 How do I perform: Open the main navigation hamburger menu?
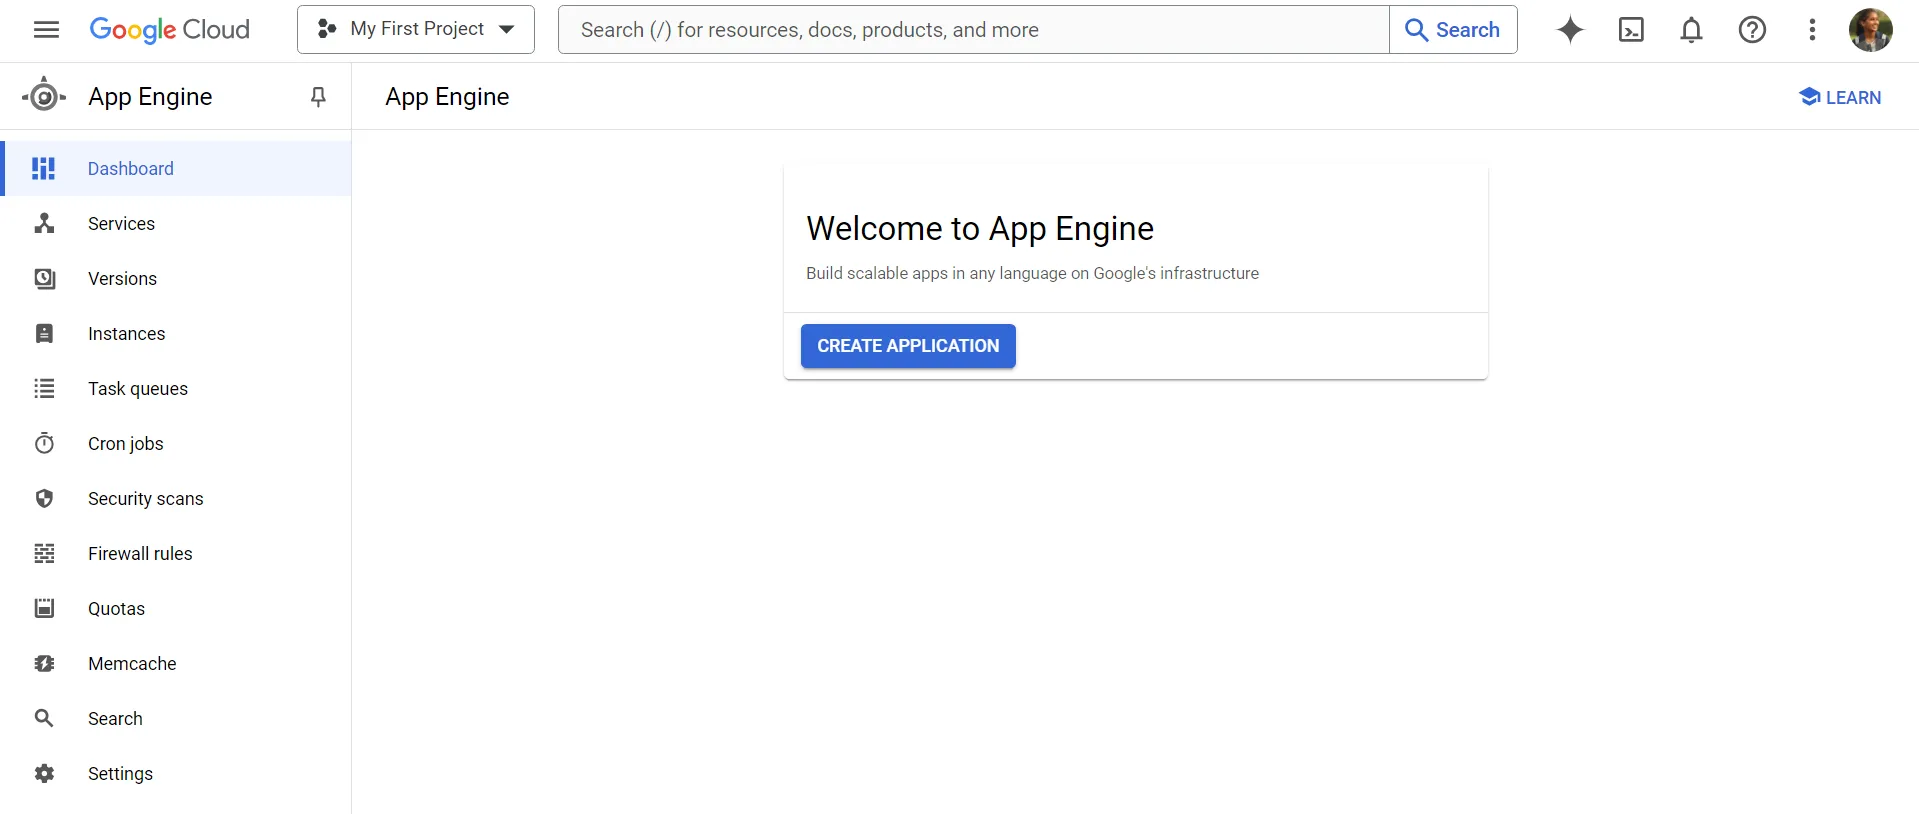pyautogui.click(x=46, y=30)
